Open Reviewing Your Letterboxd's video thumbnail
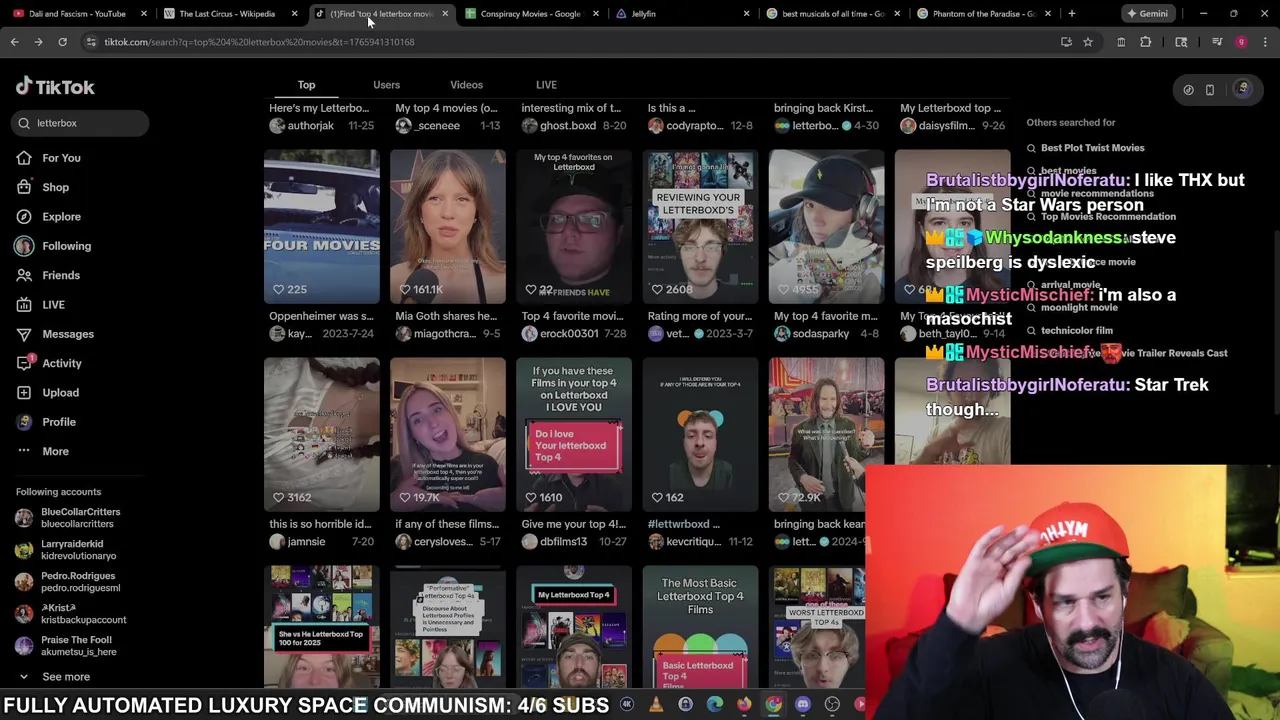 pos(700,227)
